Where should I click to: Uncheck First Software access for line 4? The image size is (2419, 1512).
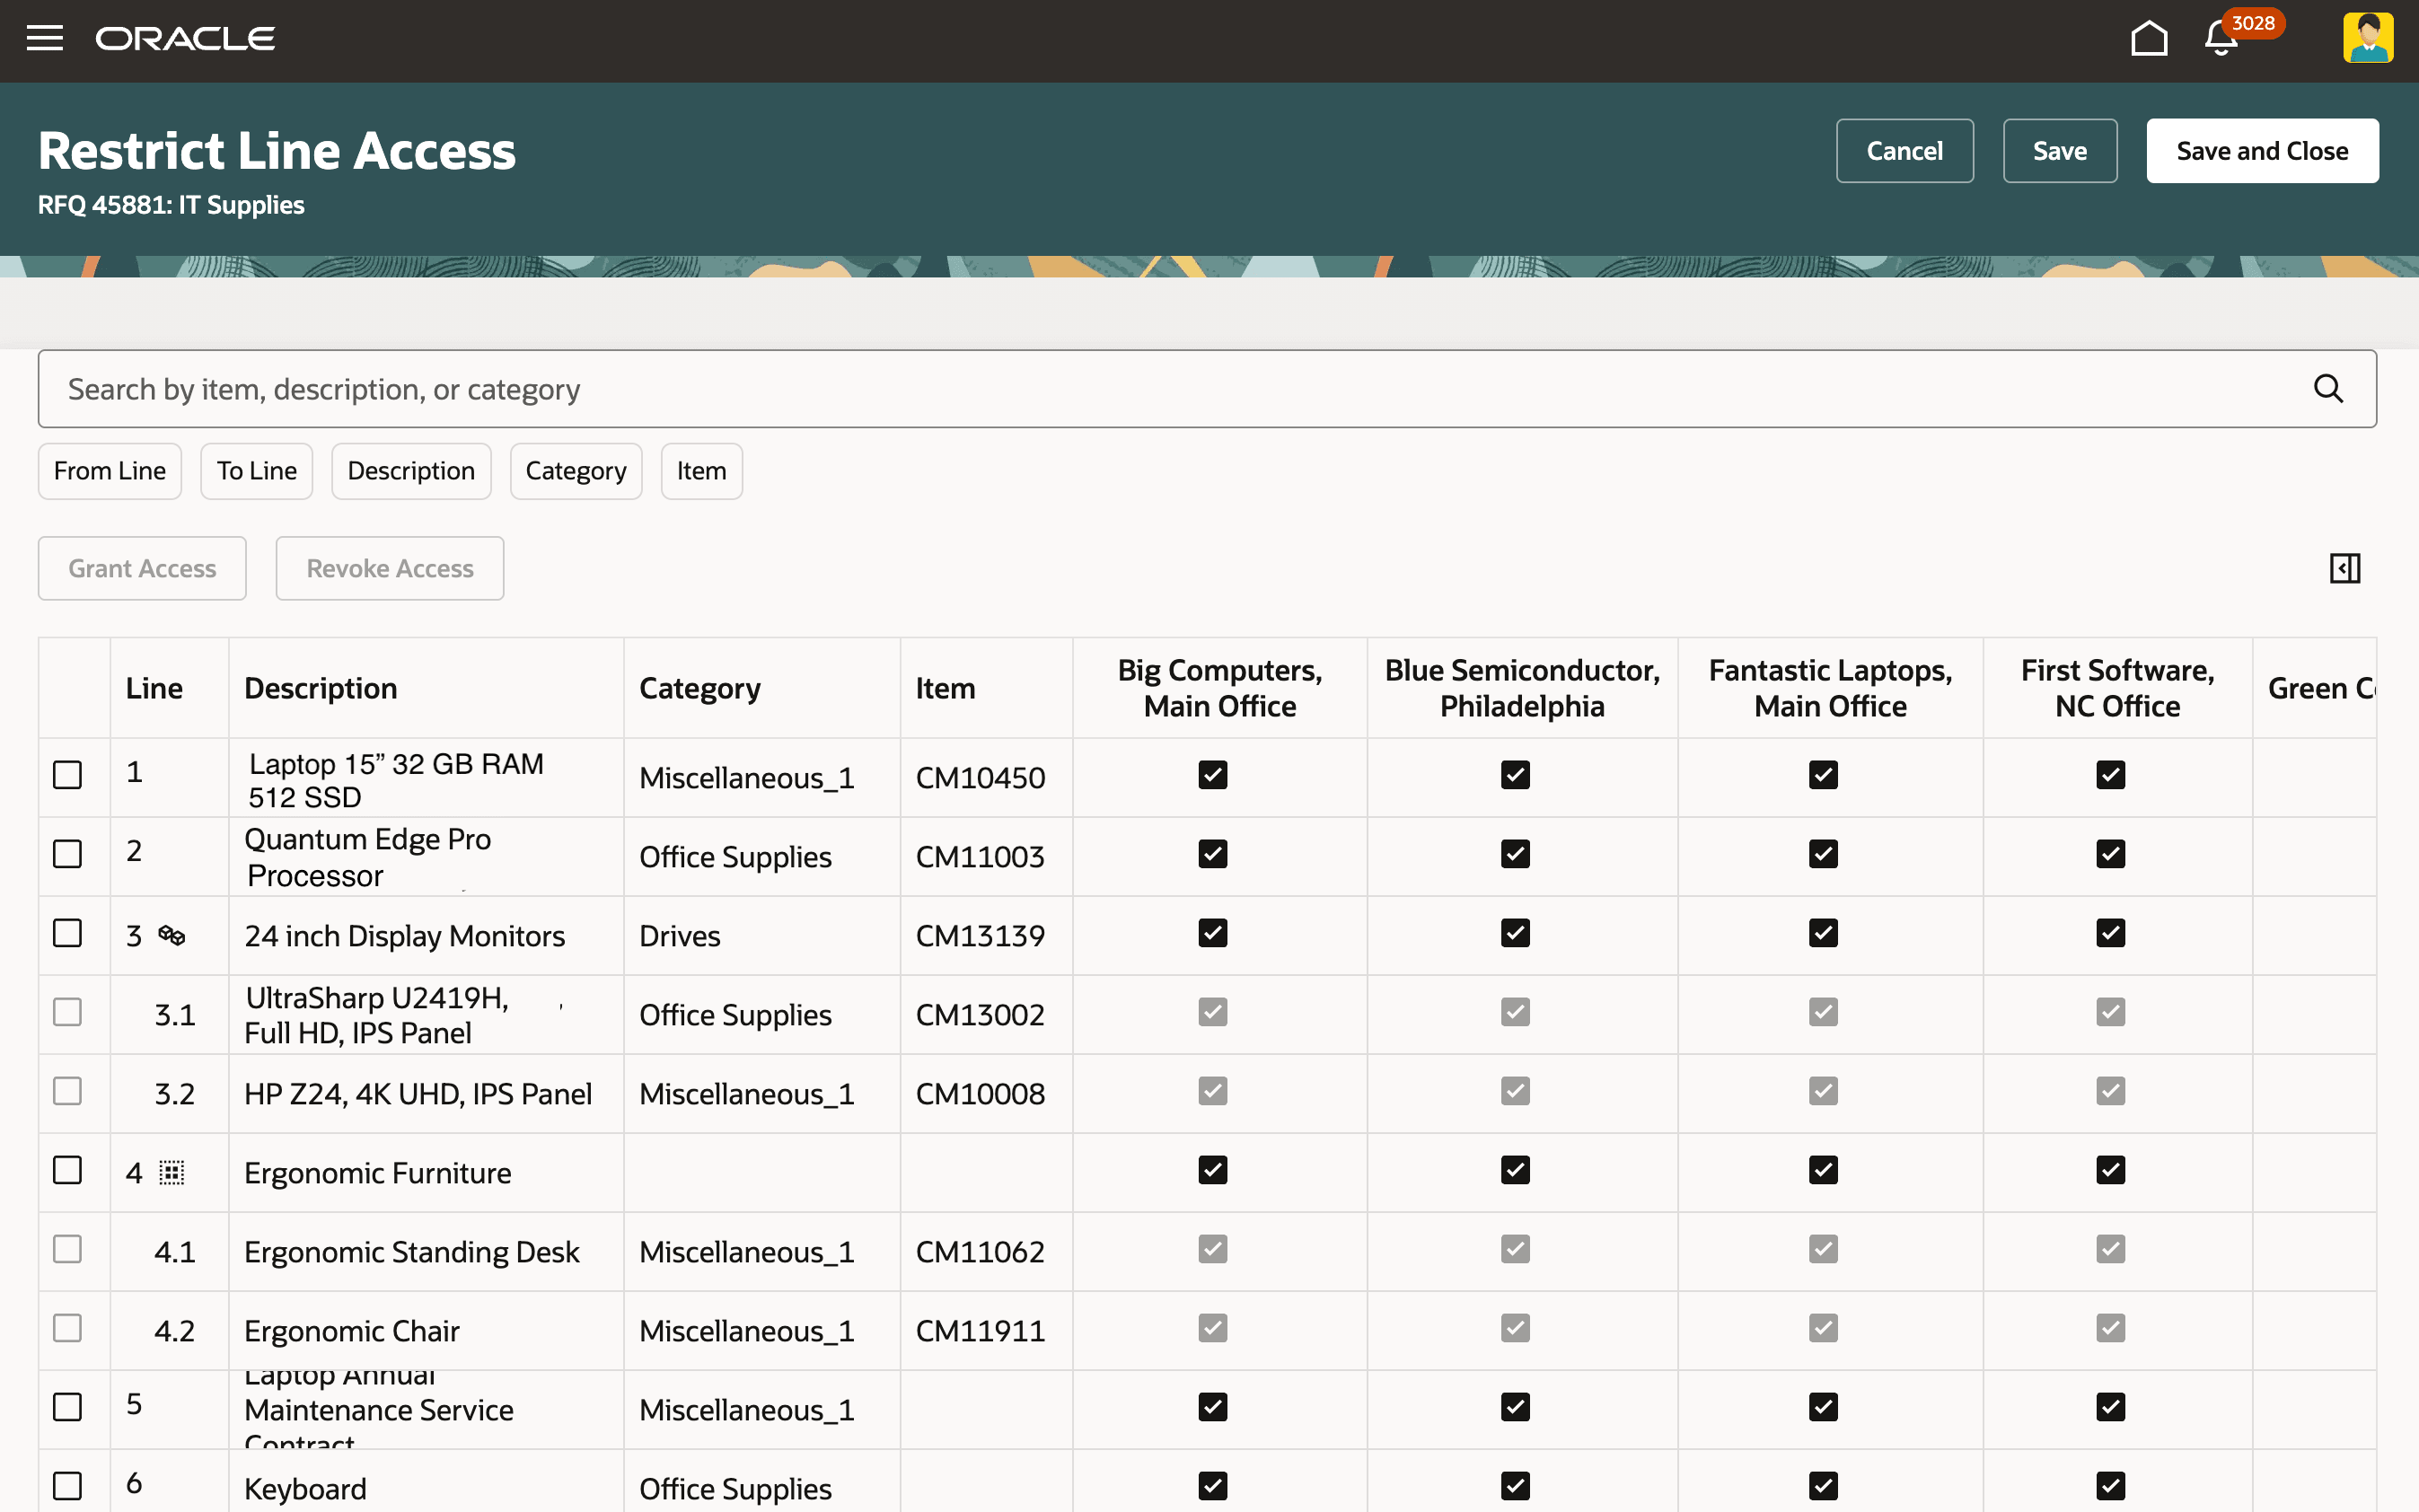point(2111,1170)
